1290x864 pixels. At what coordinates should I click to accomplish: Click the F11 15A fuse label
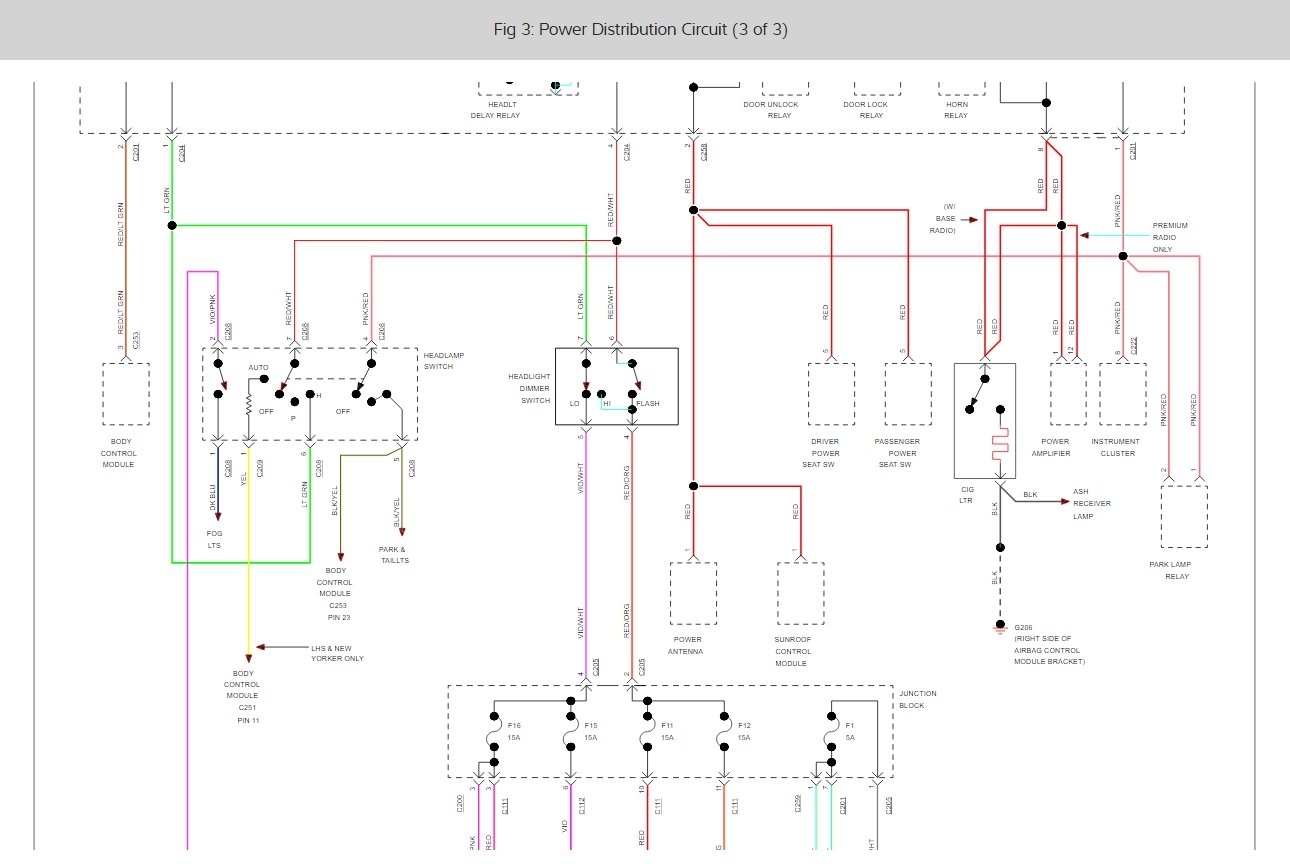point(668,731)
